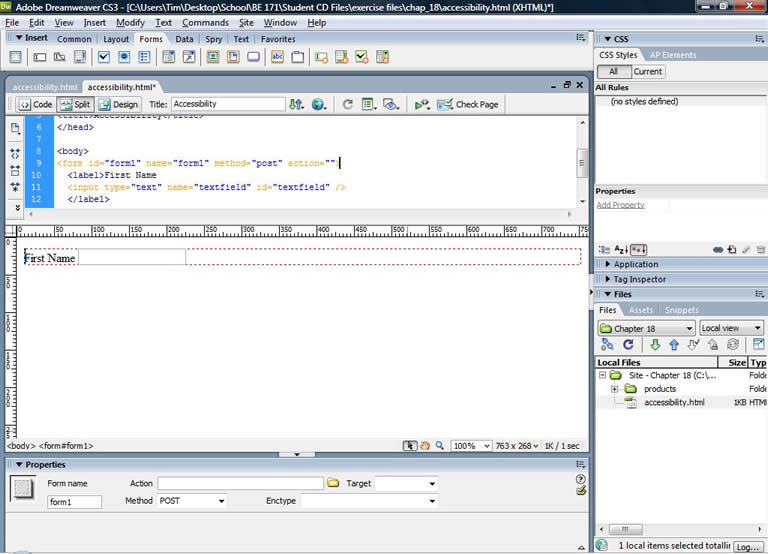Viewport: 768px width, 554px height.
Task: Insert a Jump Menu form element
Action: click(x=189, y=57)
